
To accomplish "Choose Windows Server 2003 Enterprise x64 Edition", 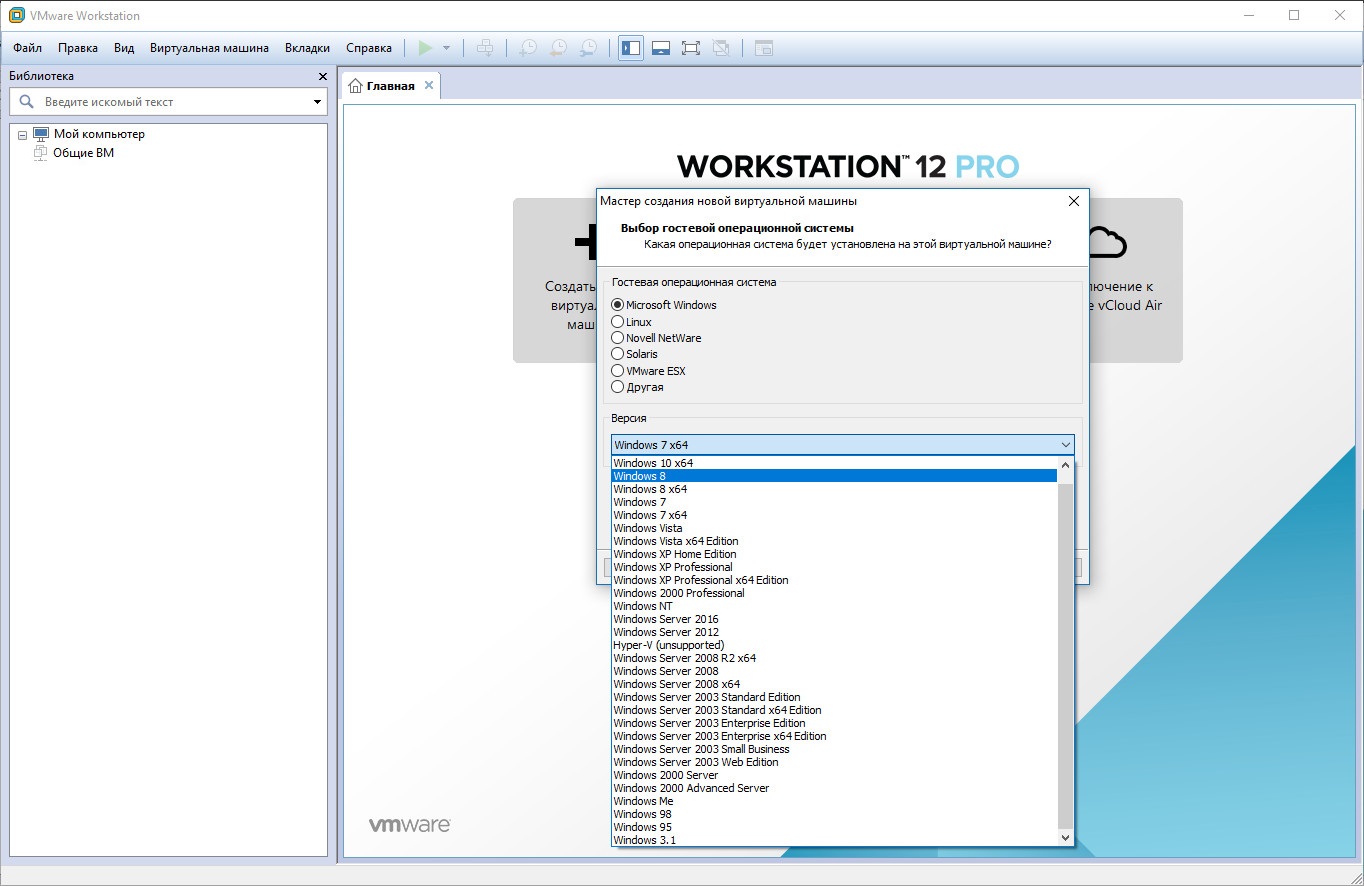I will tap(834, 736).
